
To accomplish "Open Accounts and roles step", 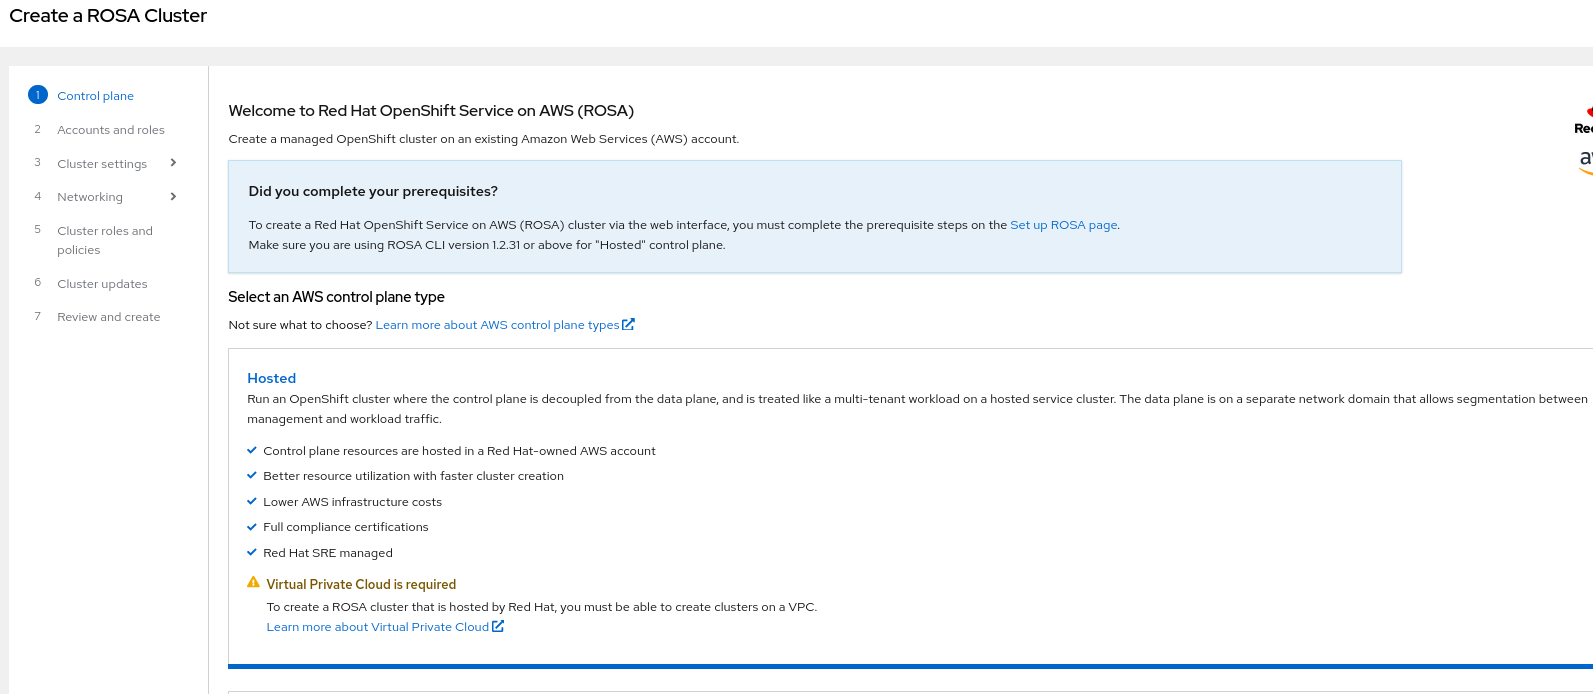I will tap(110, 130).
